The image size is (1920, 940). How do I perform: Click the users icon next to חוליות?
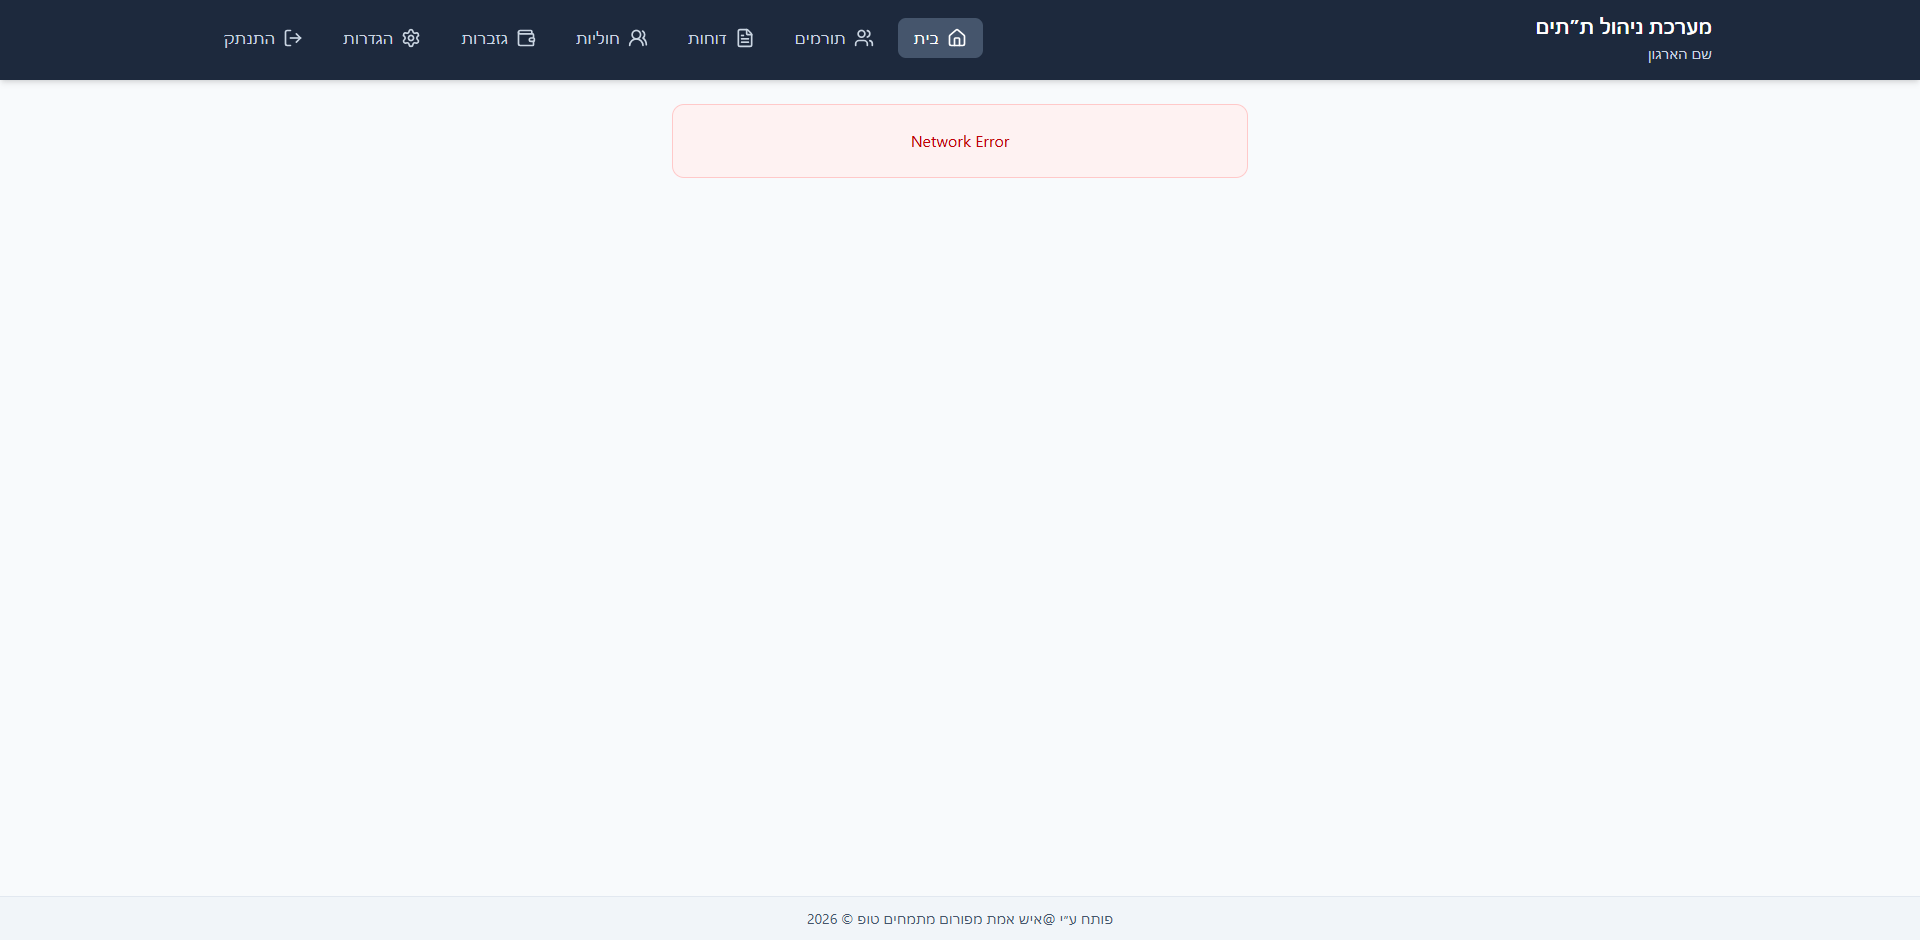tap(637, 37)
